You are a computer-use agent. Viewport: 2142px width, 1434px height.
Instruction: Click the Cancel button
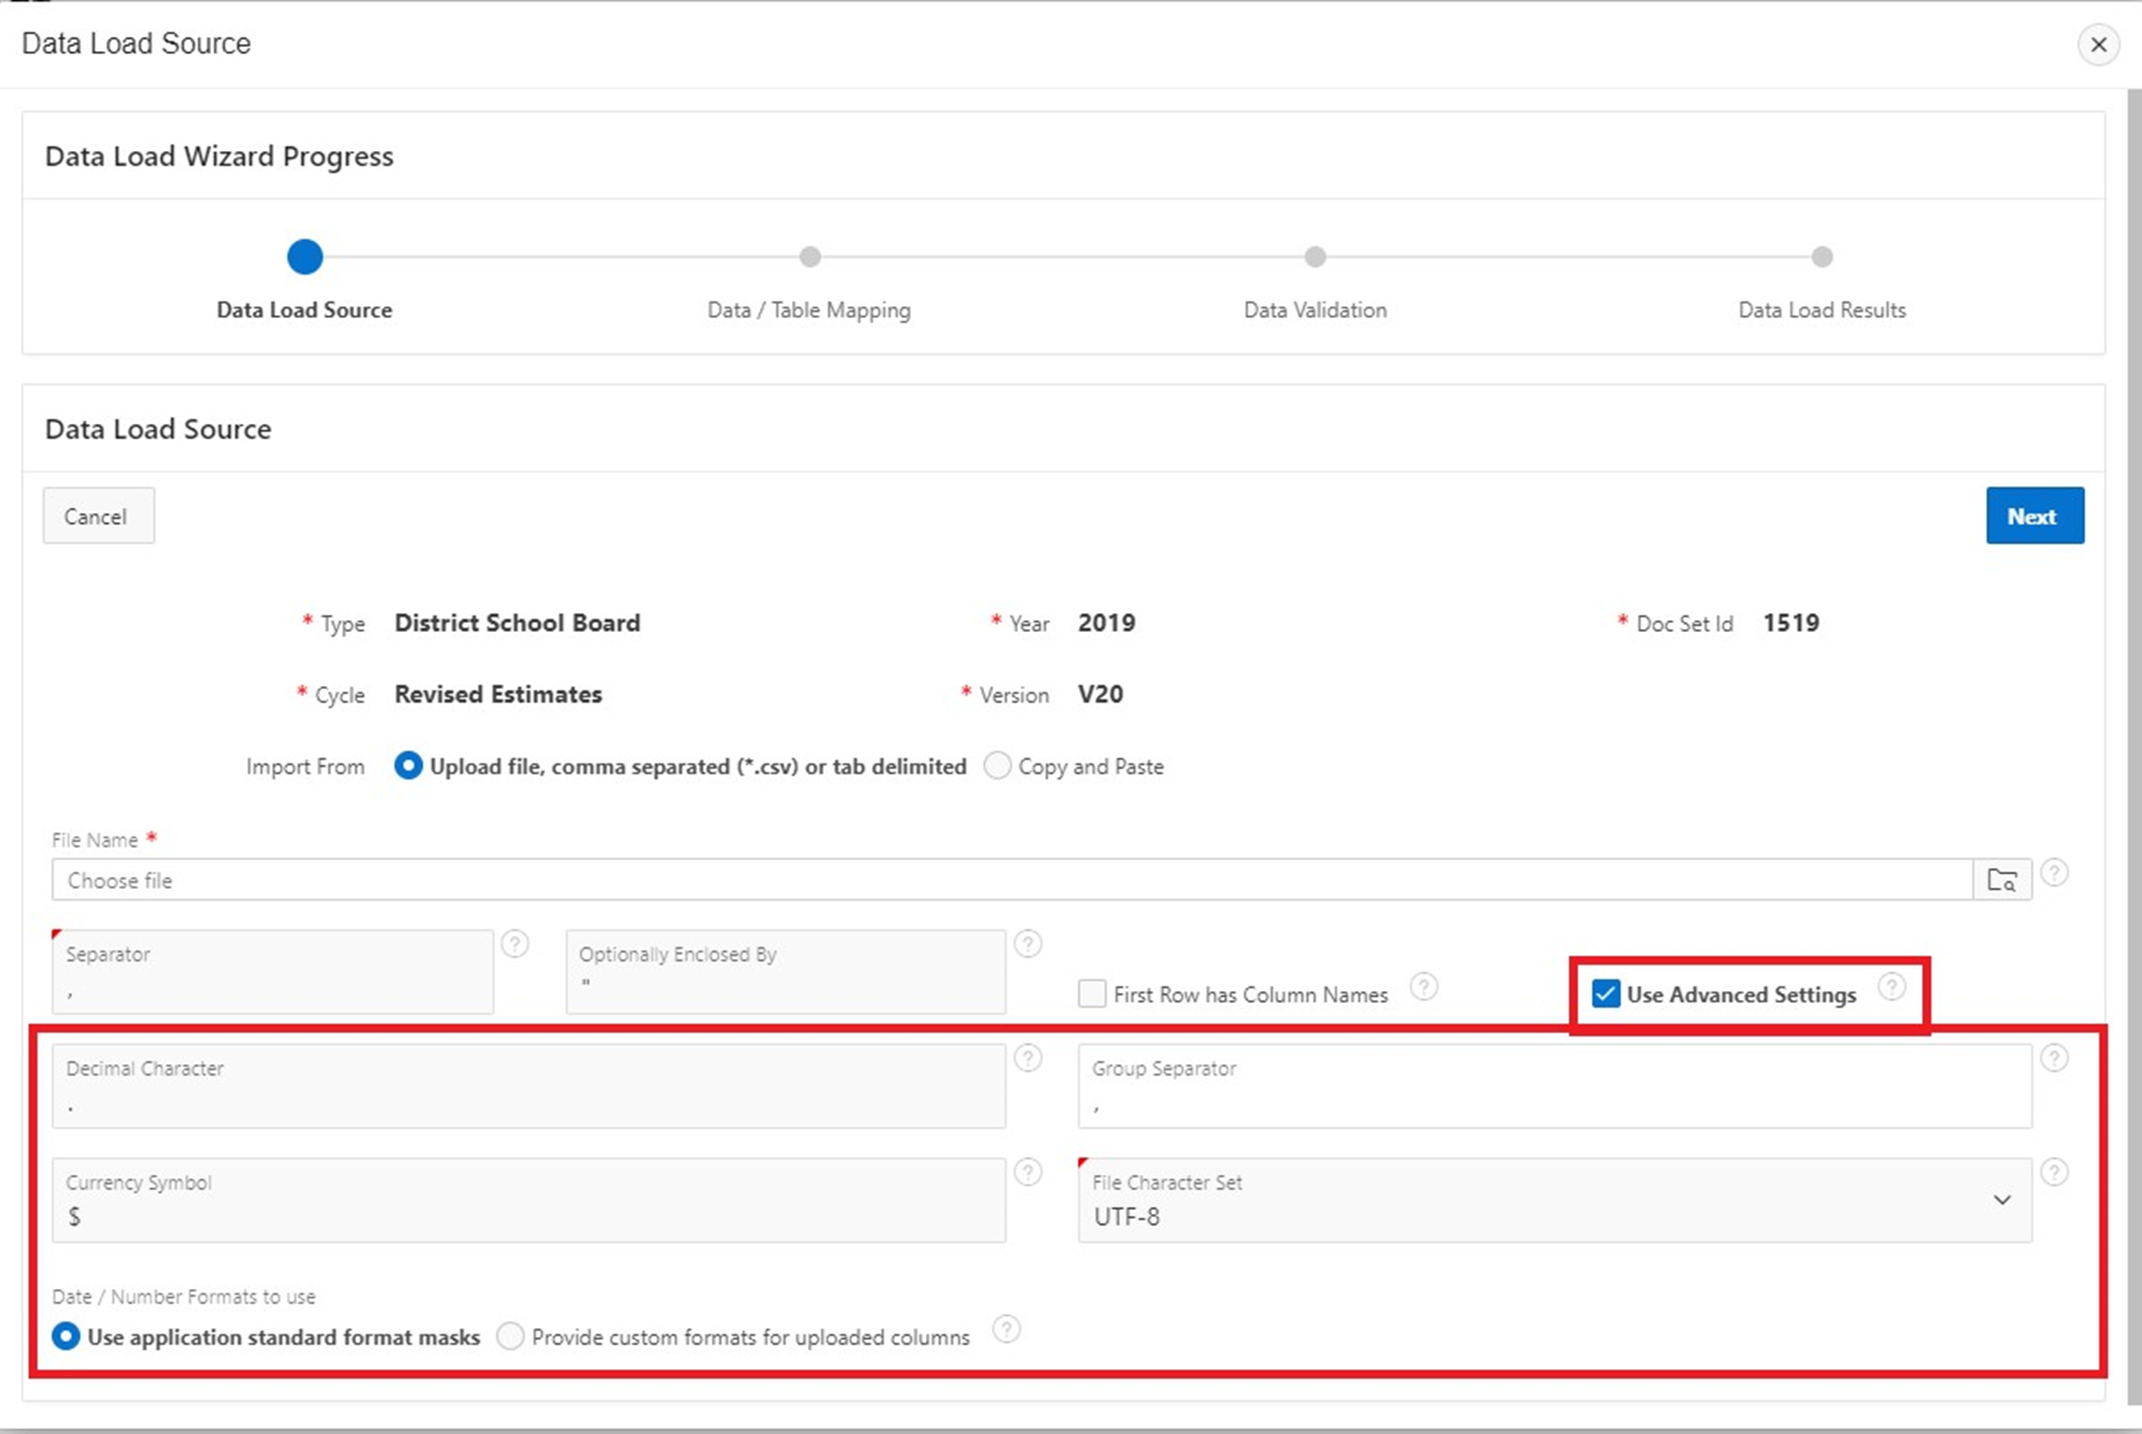tap(98, 516)
